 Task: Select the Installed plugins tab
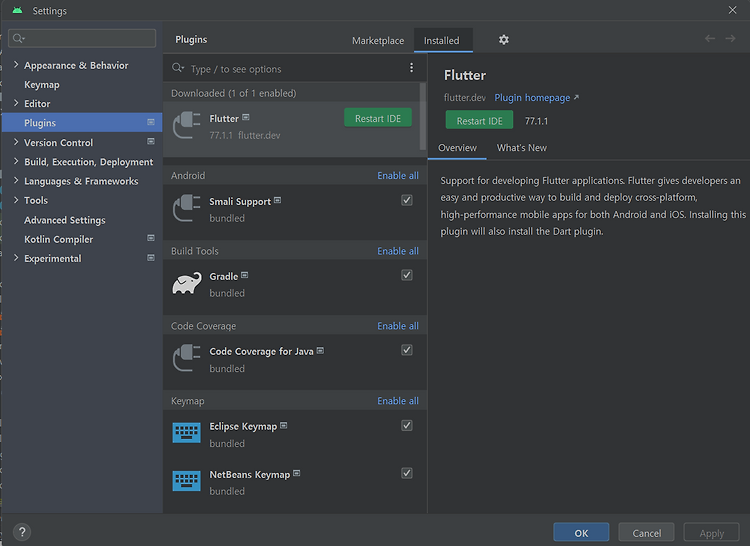[441, 41]
